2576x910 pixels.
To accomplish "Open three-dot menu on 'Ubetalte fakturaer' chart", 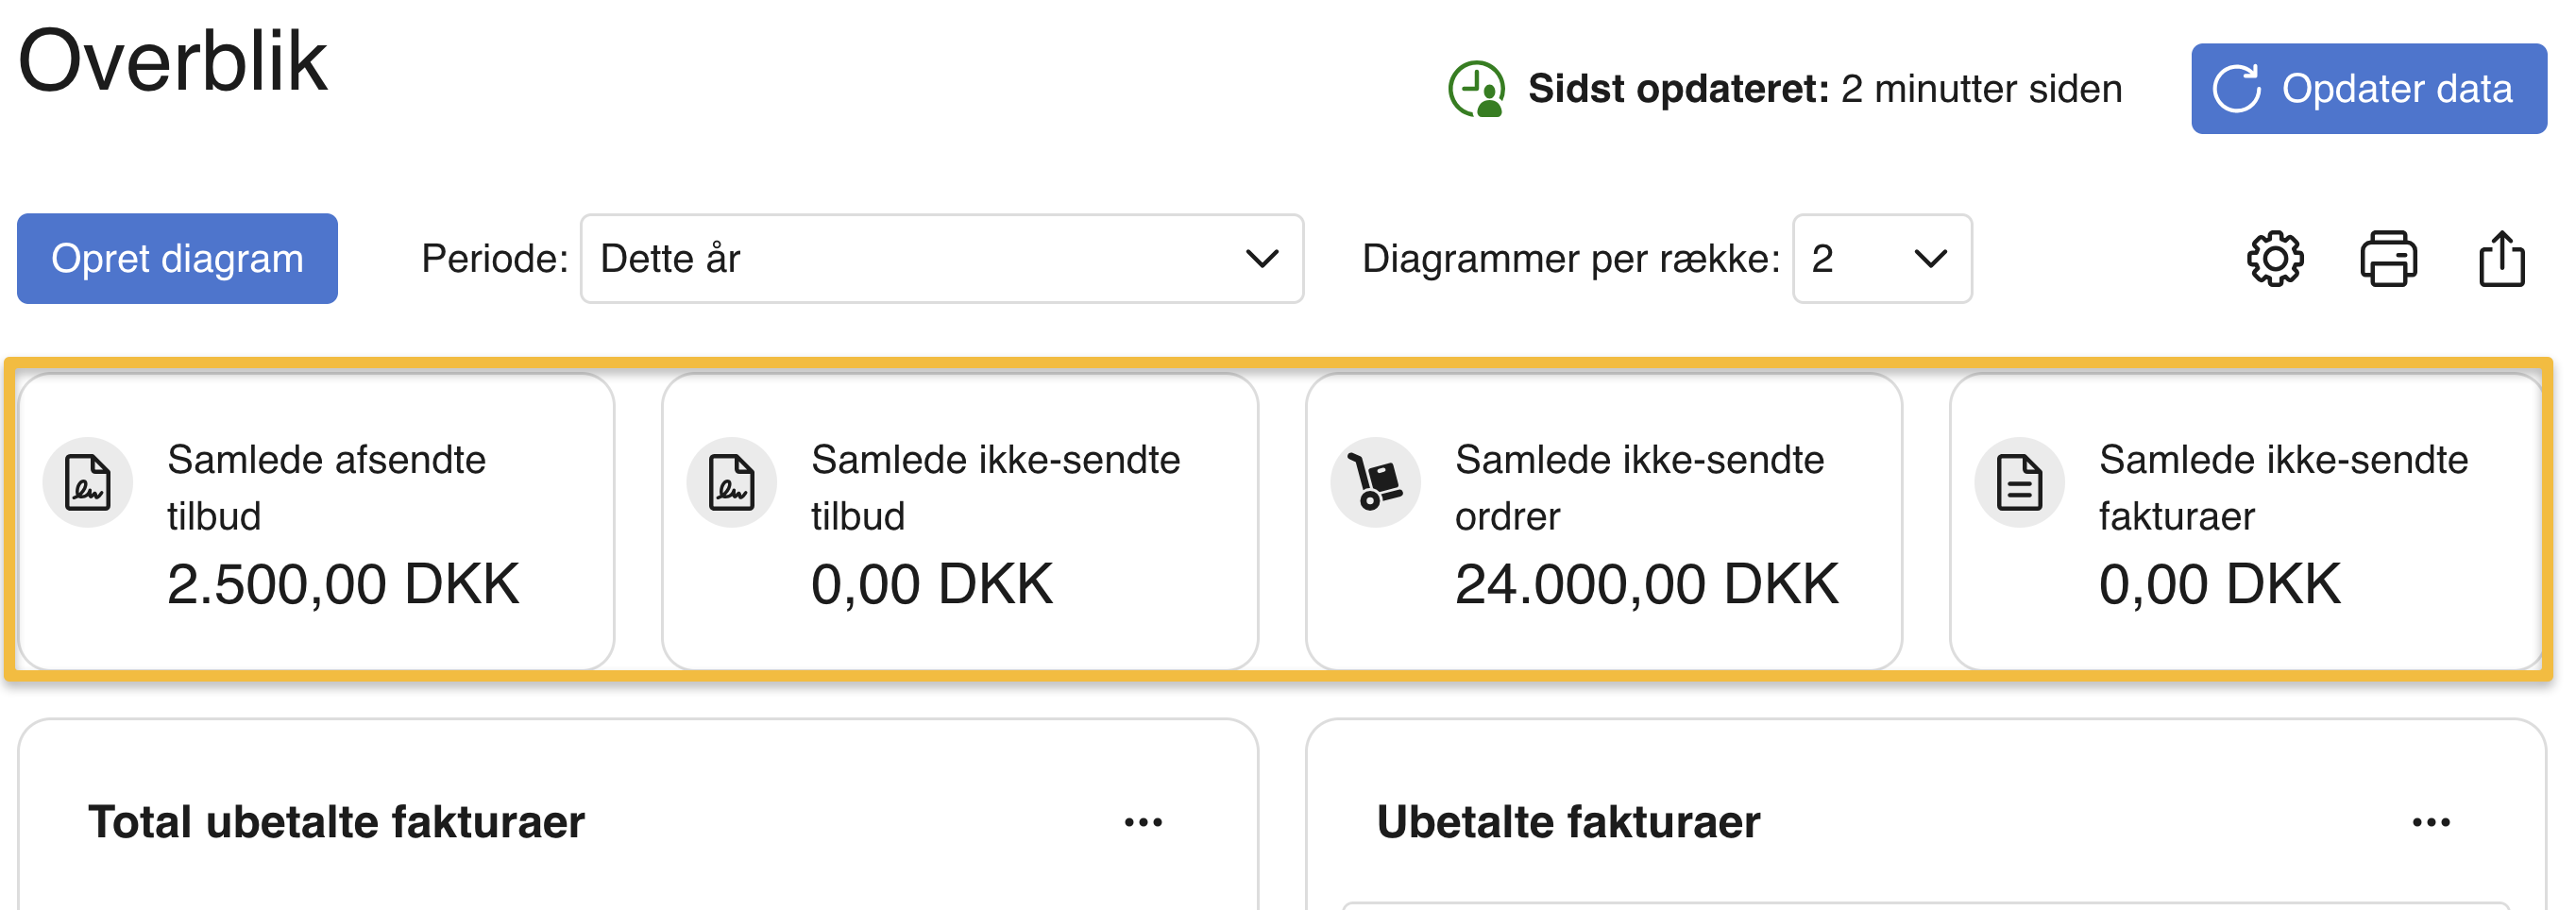I will tap(2430, 822).
